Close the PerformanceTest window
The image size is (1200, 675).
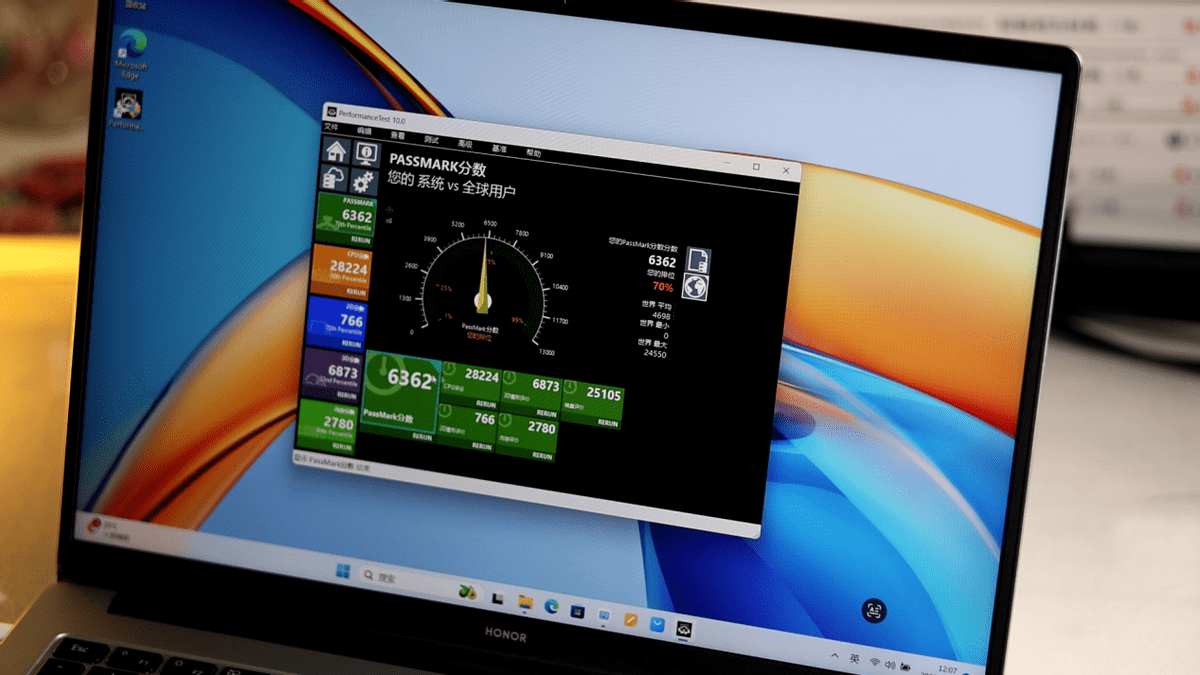787,171
